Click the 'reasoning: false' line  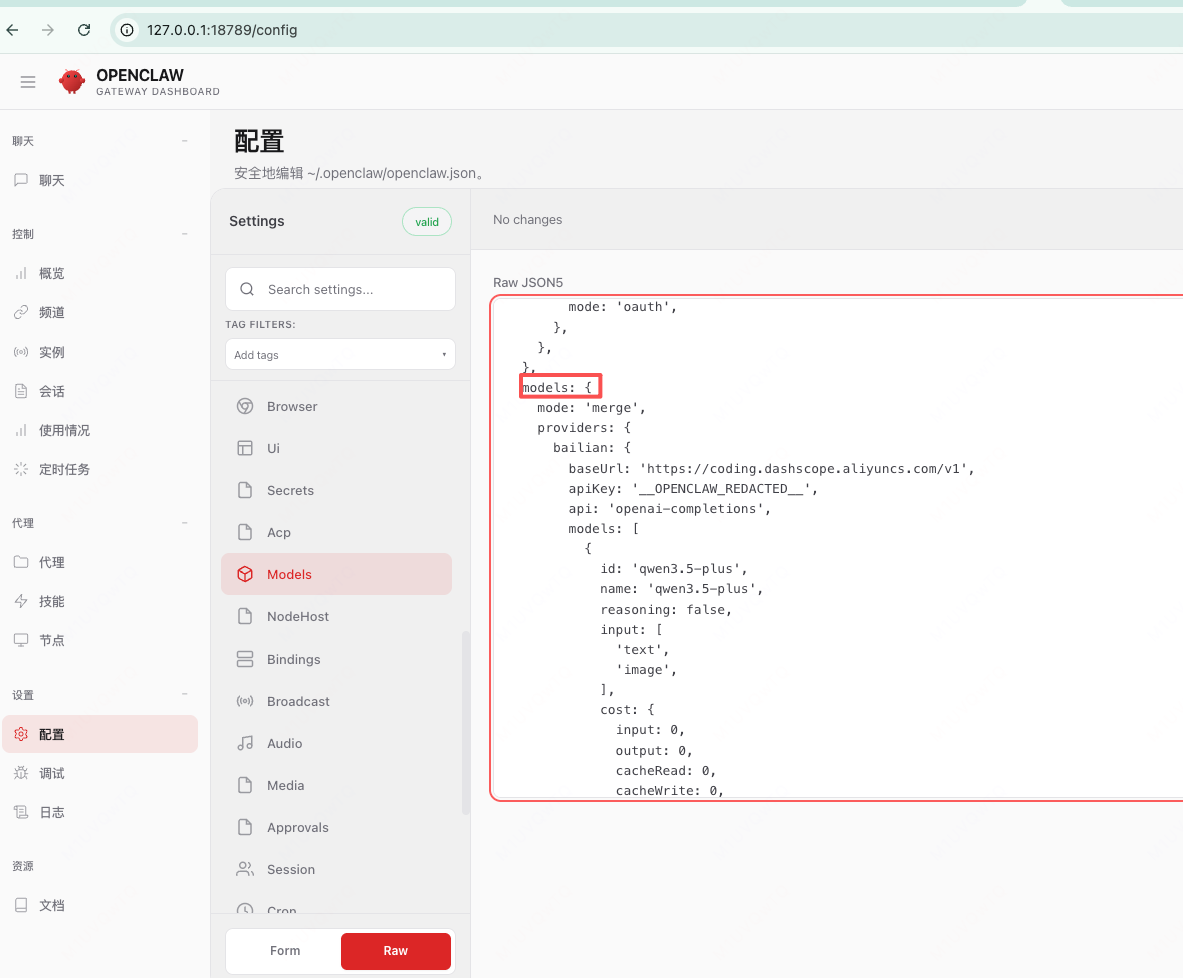[x=665, y=610]
